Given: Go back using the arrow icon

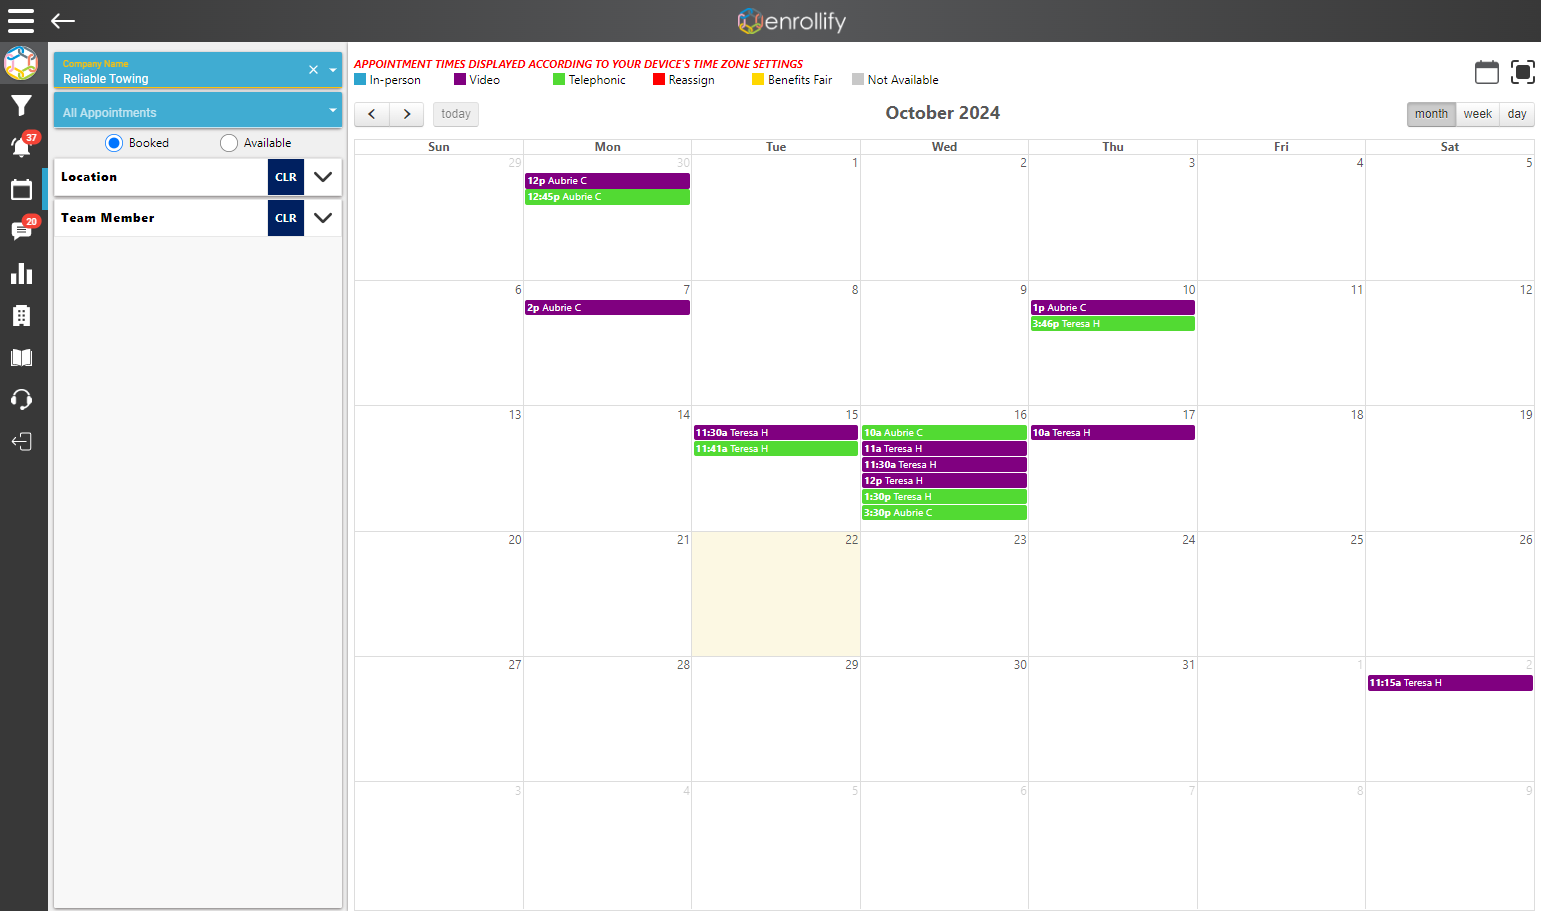Looking at the screenshot, I should [63, 21].
